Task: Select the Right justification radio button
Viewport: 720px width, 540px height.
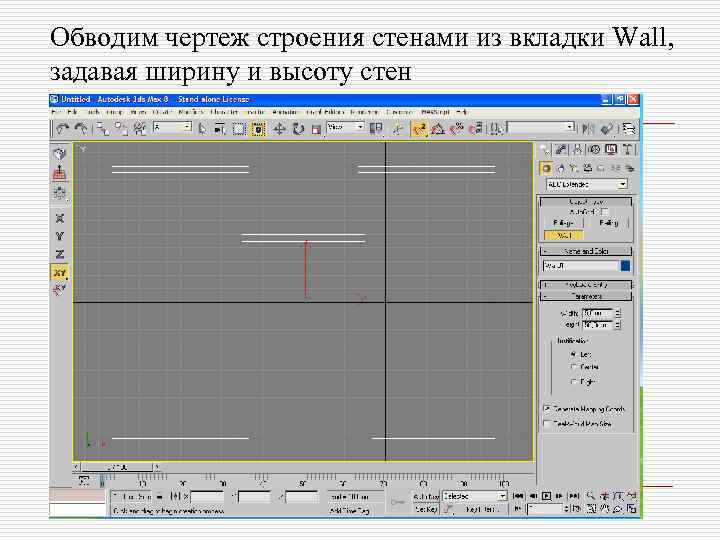Action: tap(573, 382)
